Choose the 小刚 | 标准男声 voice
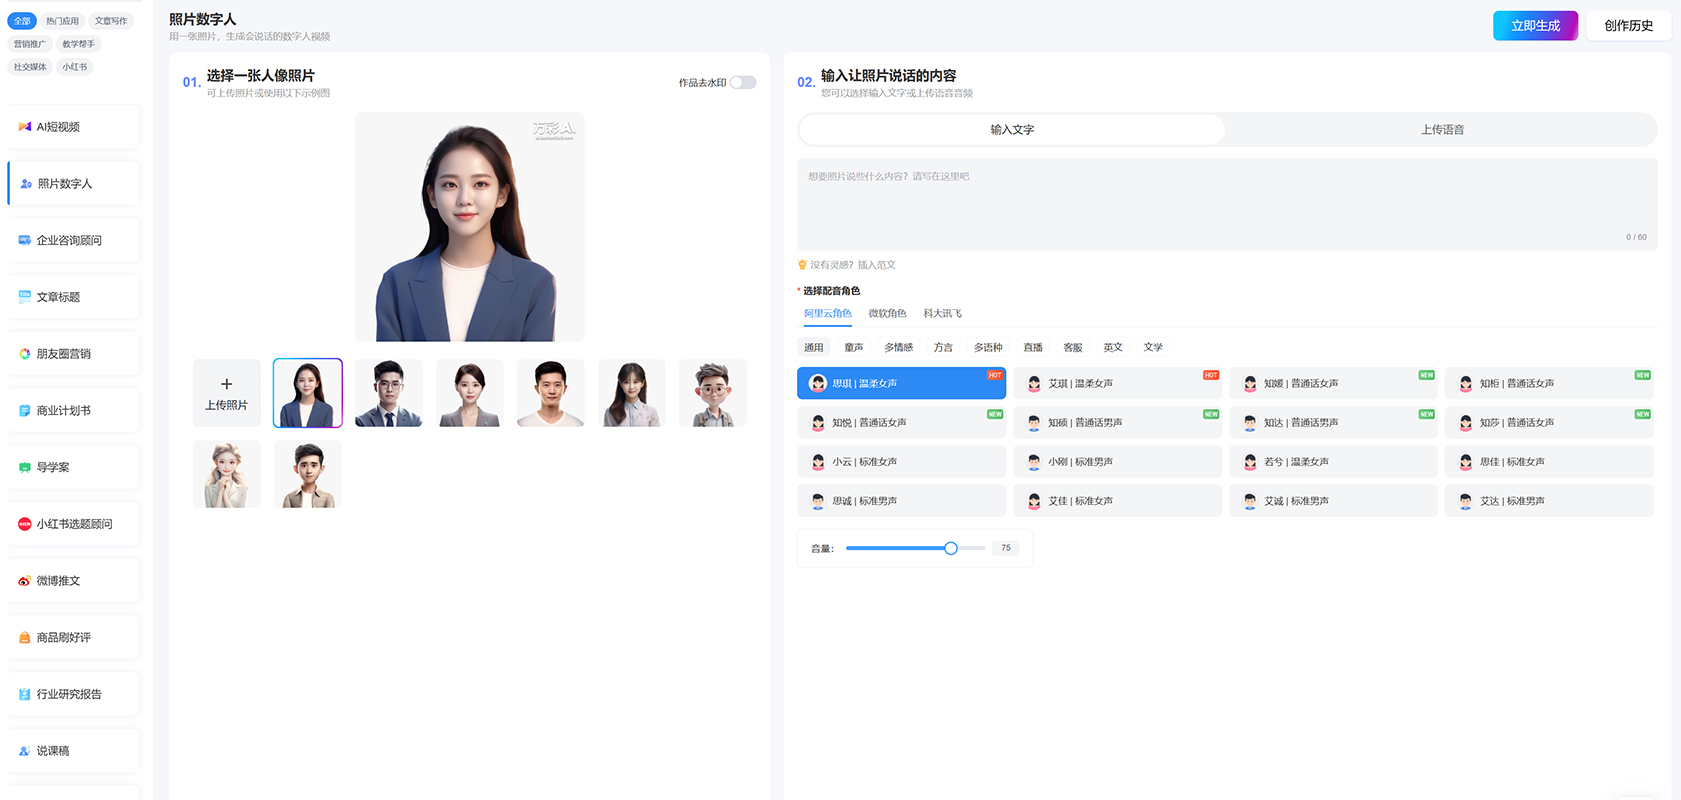This screenshot has height=800, width=1681. tap(1117, 461)
